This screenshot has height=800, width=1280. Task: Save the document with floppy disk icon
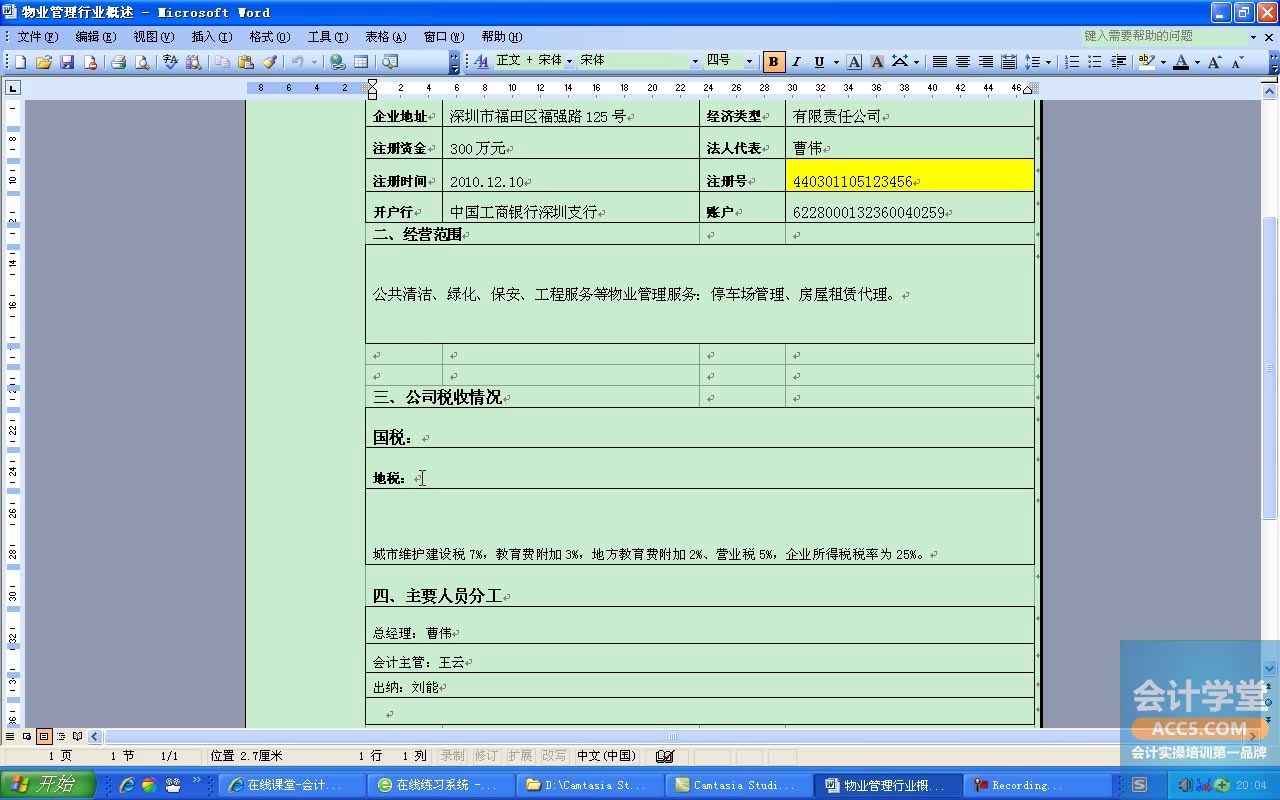67,62
